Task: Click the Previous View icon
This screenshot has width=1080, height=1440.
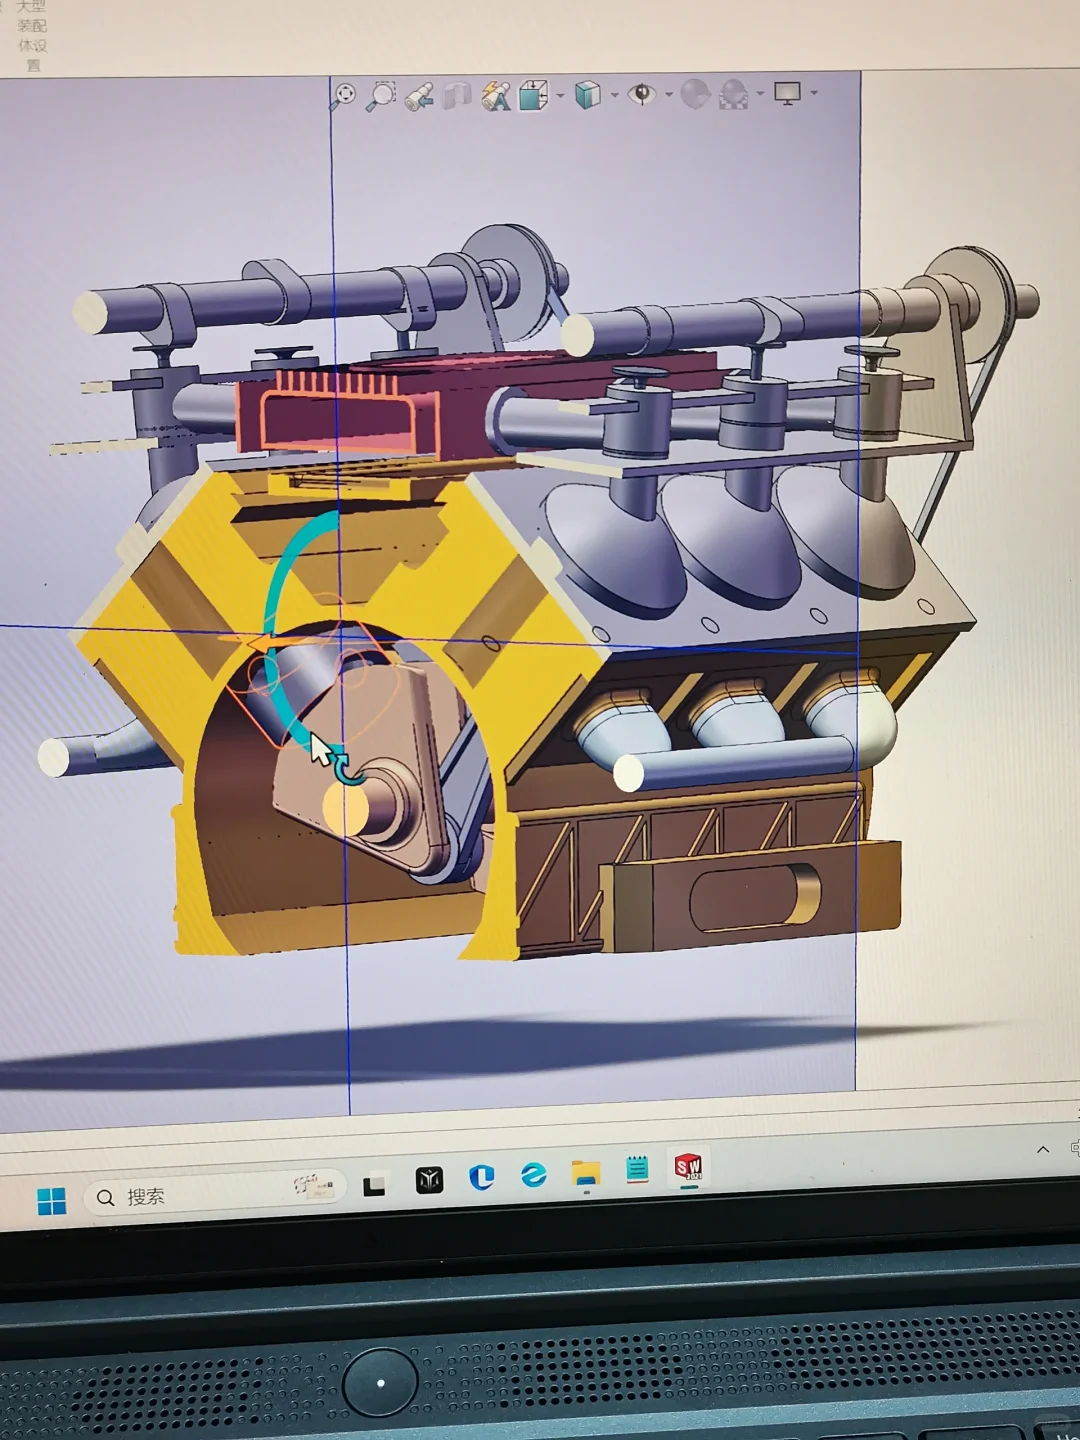Action: click(420, 96)
